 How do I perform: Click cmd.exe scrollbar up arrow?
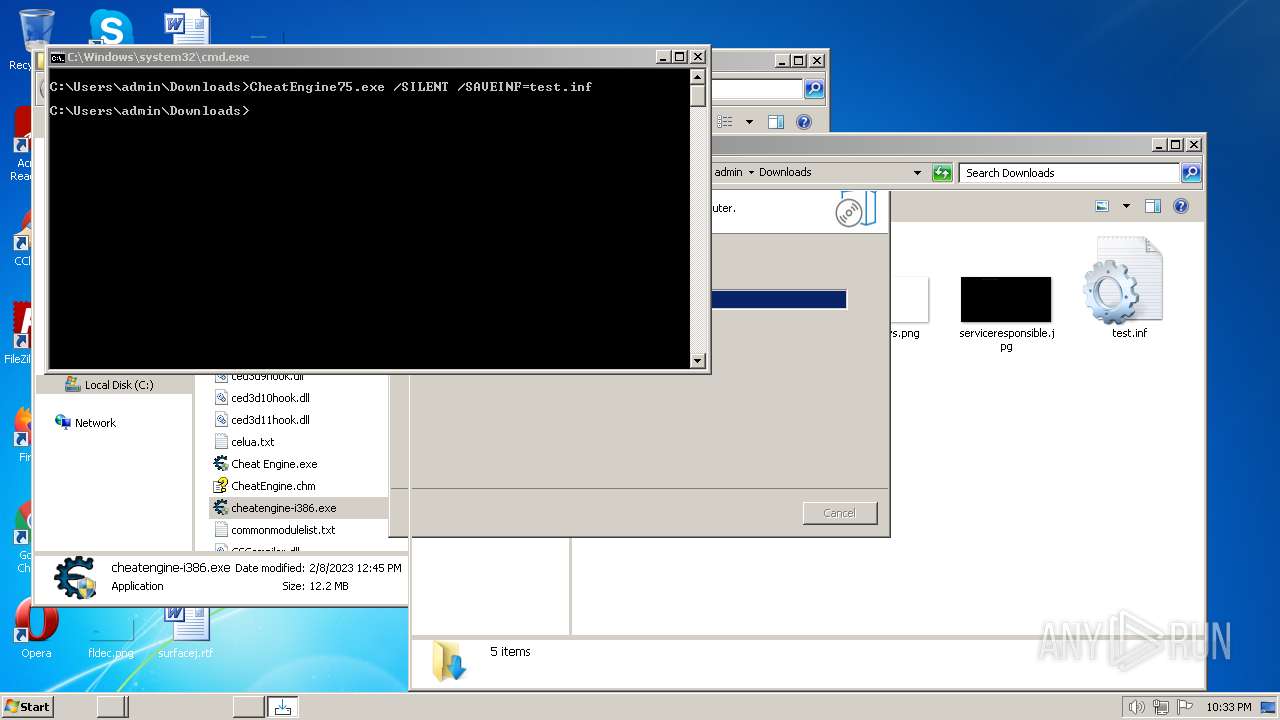[698, 76]
